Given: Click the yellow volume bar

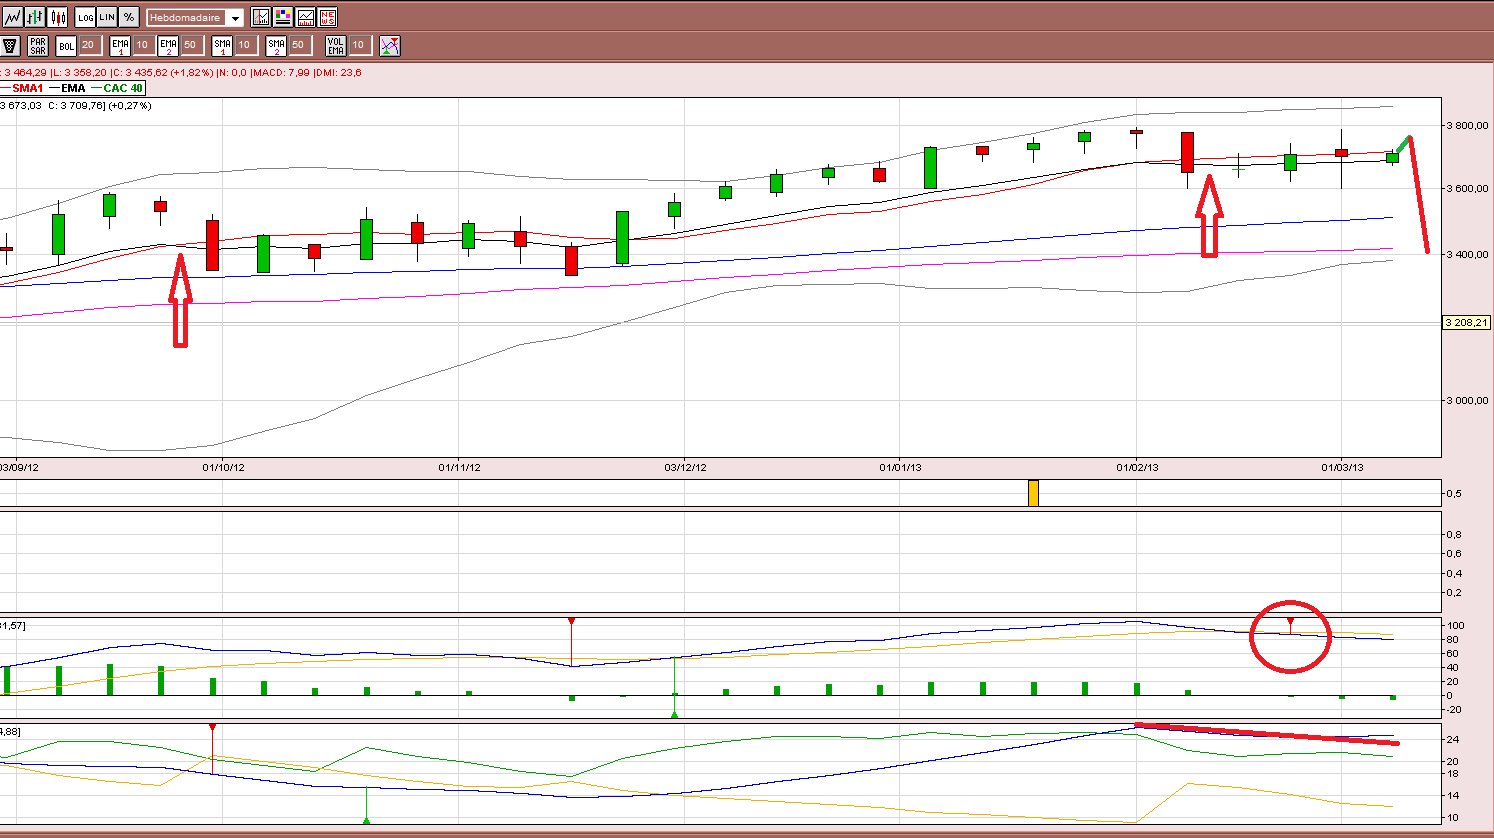Looking at the screenshot, I should pyautogui.click(x=1033, y=493).
